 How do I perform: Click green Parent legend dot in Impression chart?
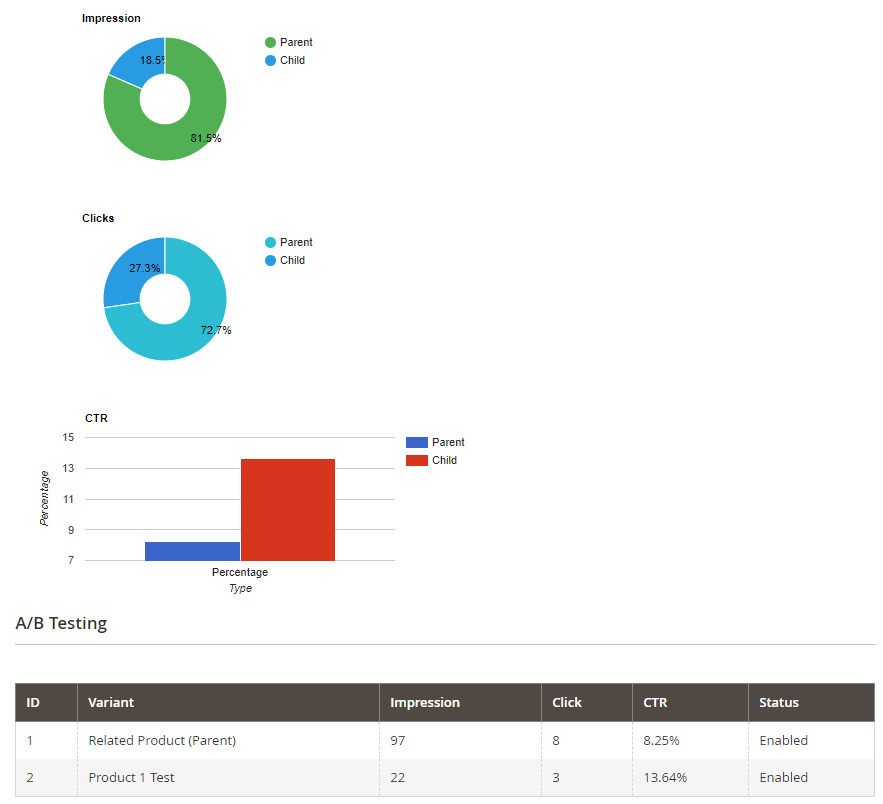(x=270, y=43)
